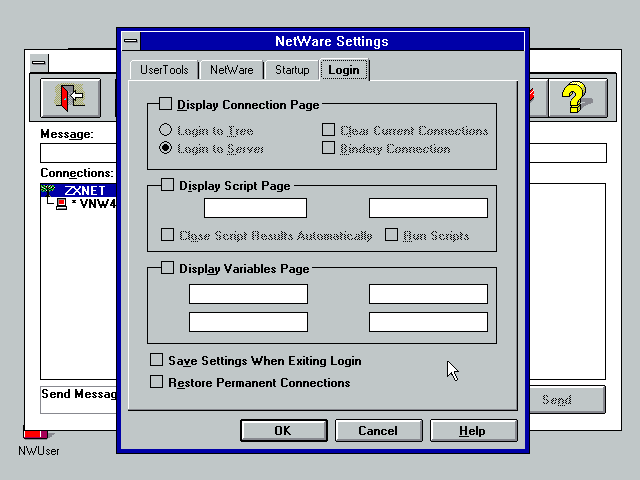Check Save Settings When Exiting Login
Screen dimensions: 640x480
coord(156,360)
